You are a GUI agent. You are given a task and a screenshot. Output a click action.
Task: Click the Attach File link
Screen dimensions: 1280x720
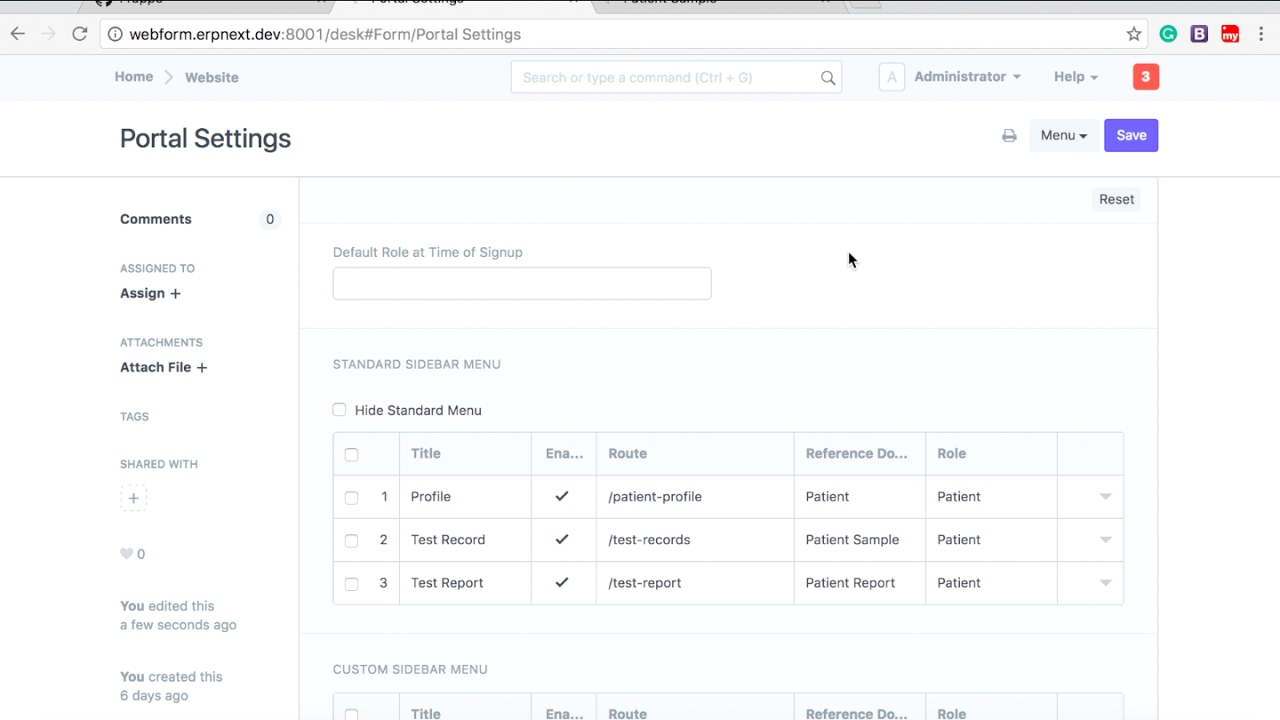pyautogui.click(x=155, y=367)
